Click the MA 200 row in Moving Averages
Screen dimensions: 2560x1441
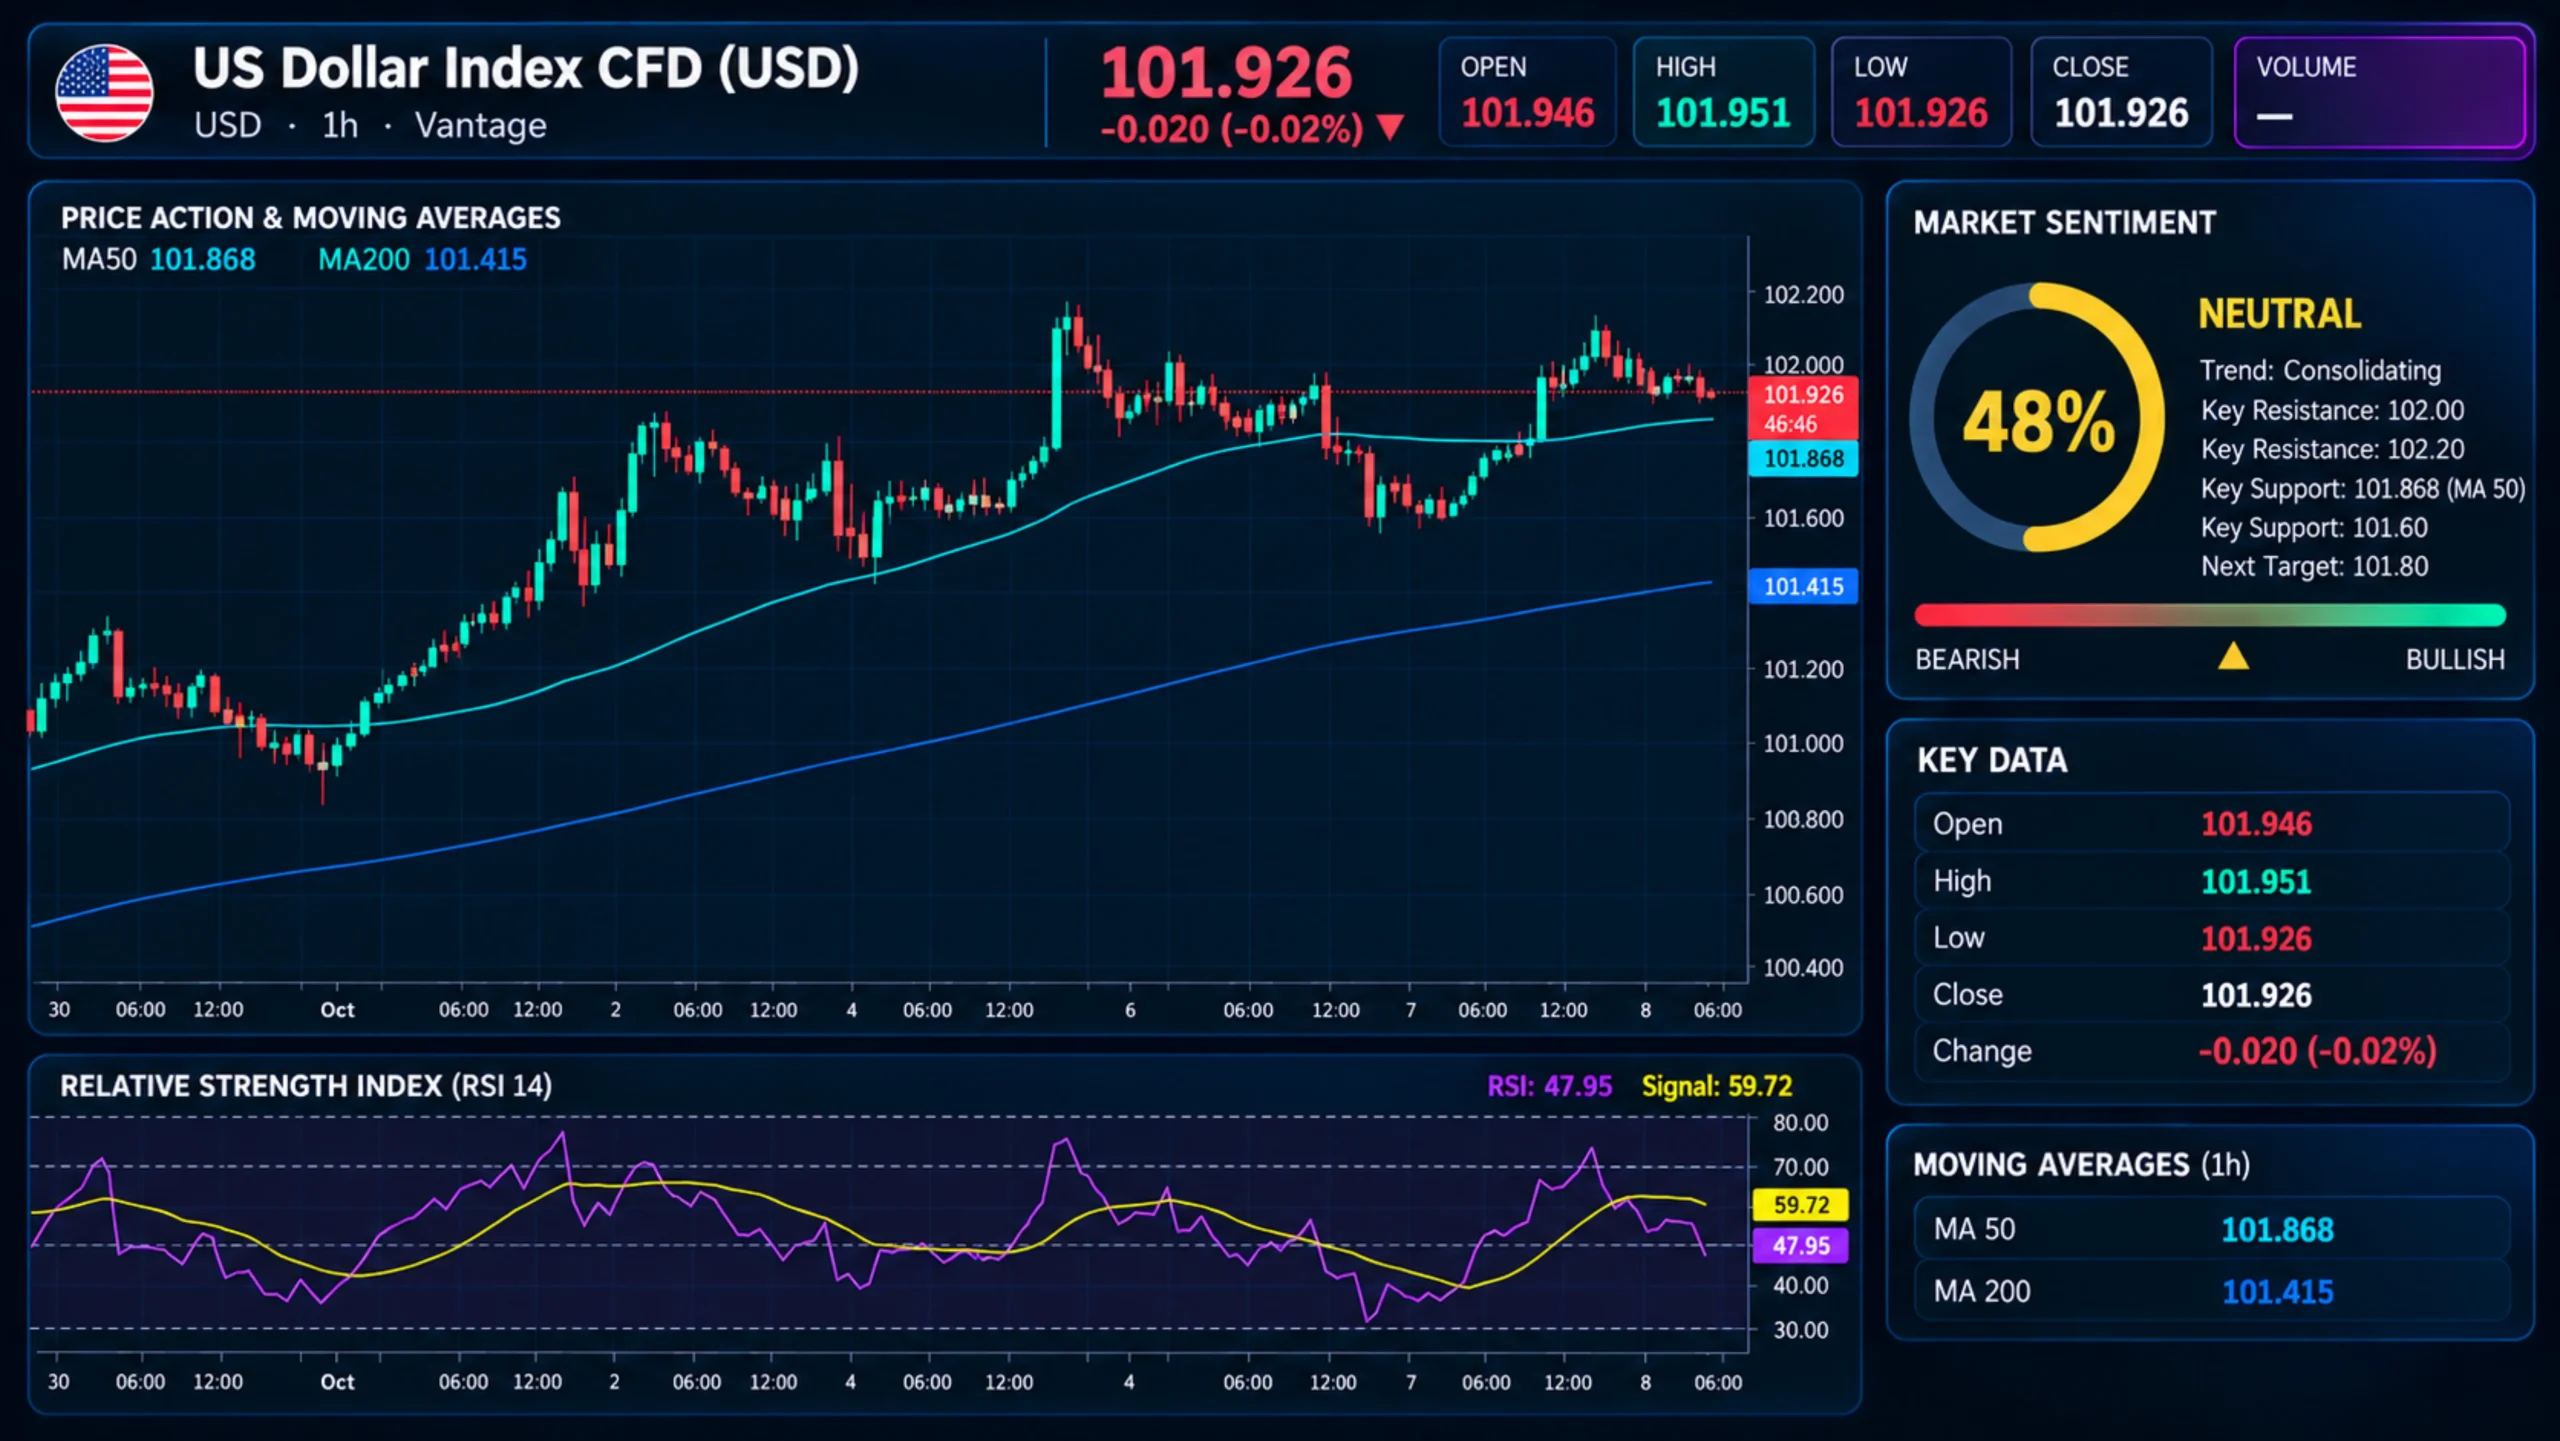(x=2211, y=1291)
